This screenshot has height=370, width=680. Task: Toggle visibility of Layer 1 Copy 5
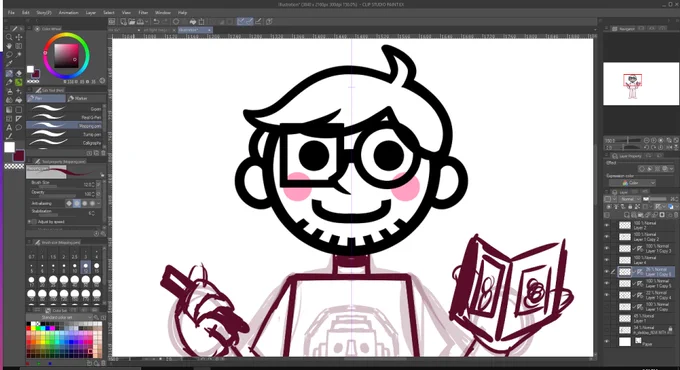pyautogui.click(x=607, y=284)
